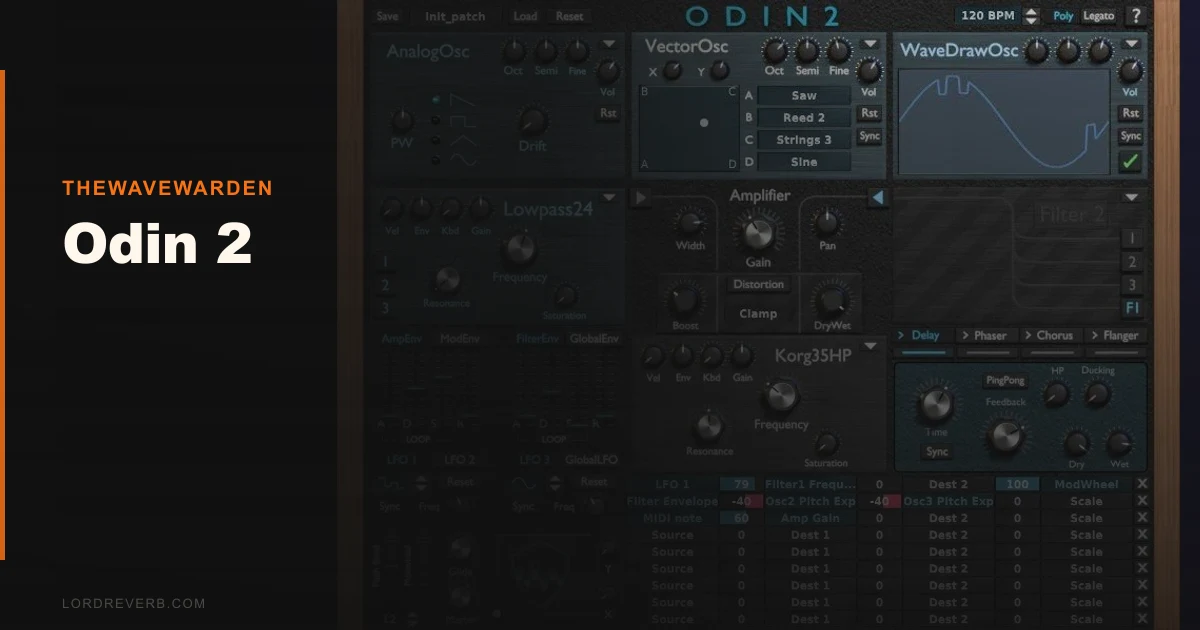Image resolution: width=1200 pixels, height=630 pixels.
Task: Change VectorOsc slot B Reed 2 waveform
Action: click(804, 118)
